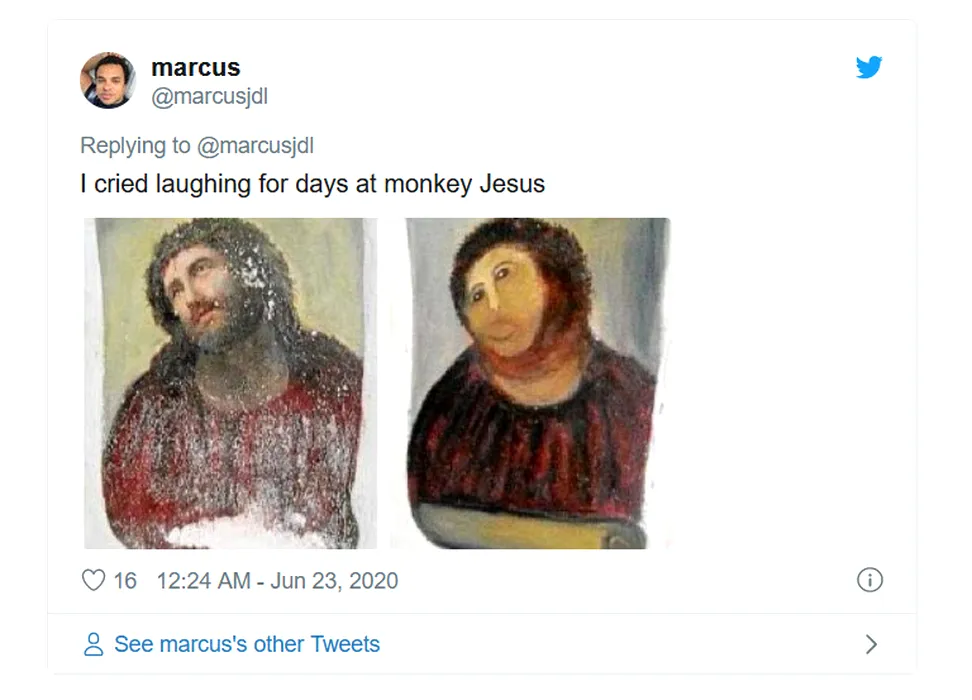Click @marcusjdl in the Replying to line

255,145
